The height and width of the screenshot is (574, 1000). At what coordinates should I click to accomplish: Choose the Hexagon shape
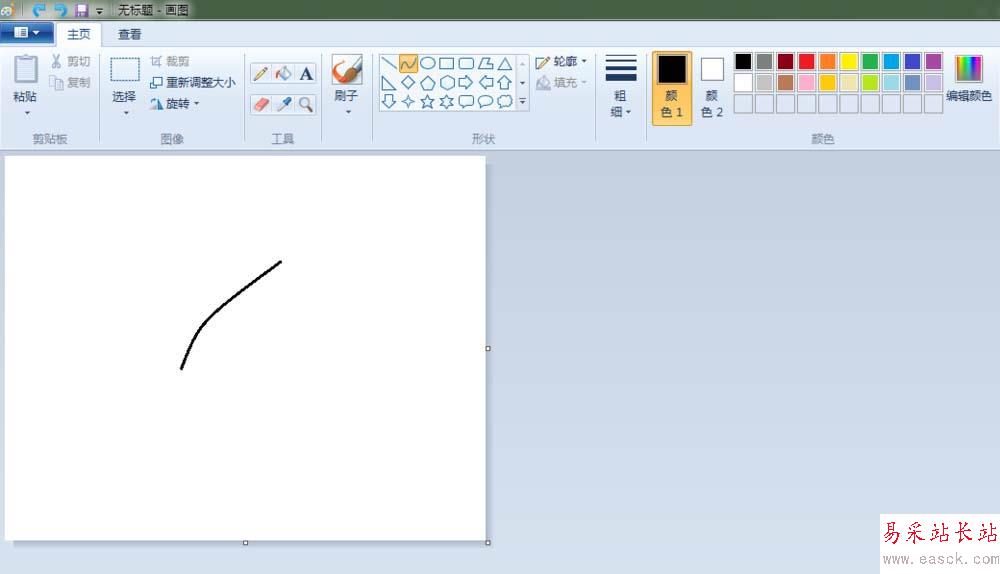[x=447, y=82]
